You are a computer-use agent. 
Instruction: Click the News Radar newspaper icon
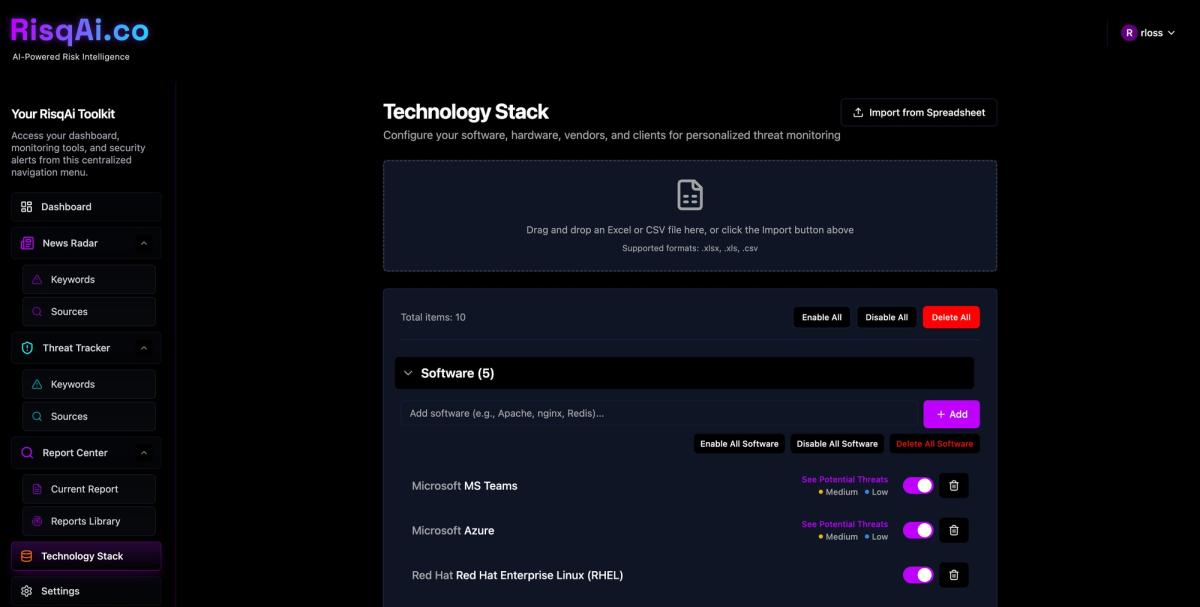click(x=28, y=243)
